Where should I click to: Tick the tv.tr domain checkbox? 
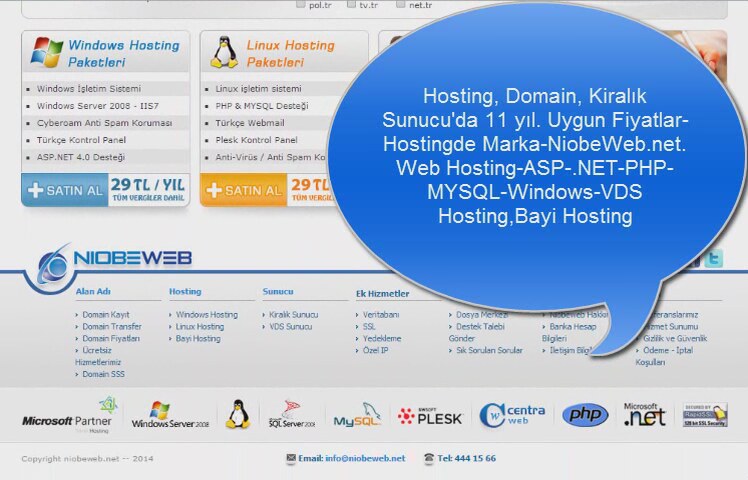coord(352,4)
